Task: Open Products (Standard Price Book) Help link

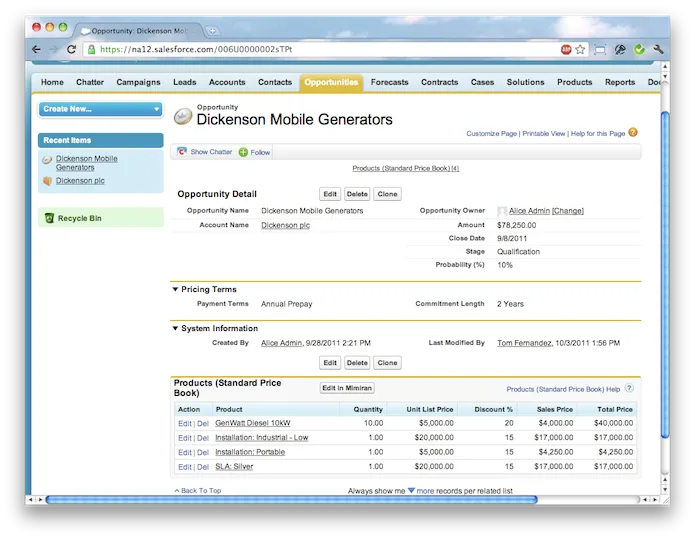Action: coord(563,389)
